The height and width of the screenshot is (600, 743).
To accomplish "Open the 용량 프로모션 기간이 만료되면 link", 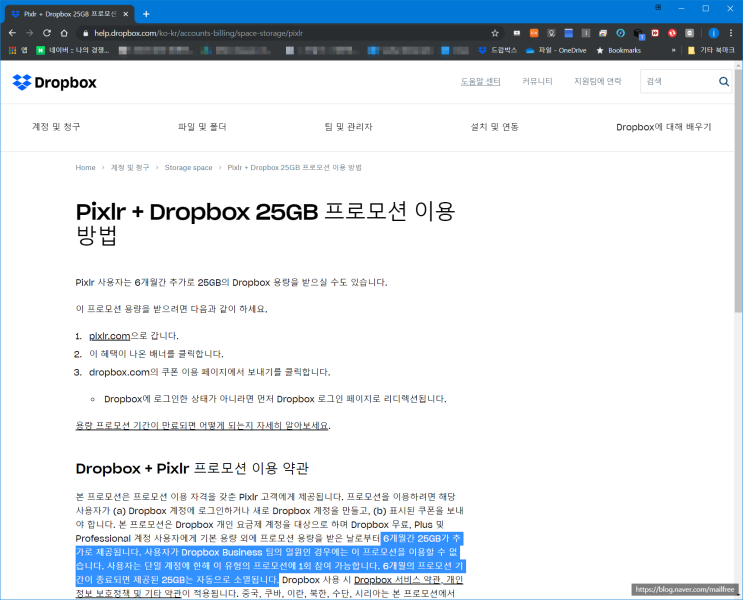I will [202, 426].
